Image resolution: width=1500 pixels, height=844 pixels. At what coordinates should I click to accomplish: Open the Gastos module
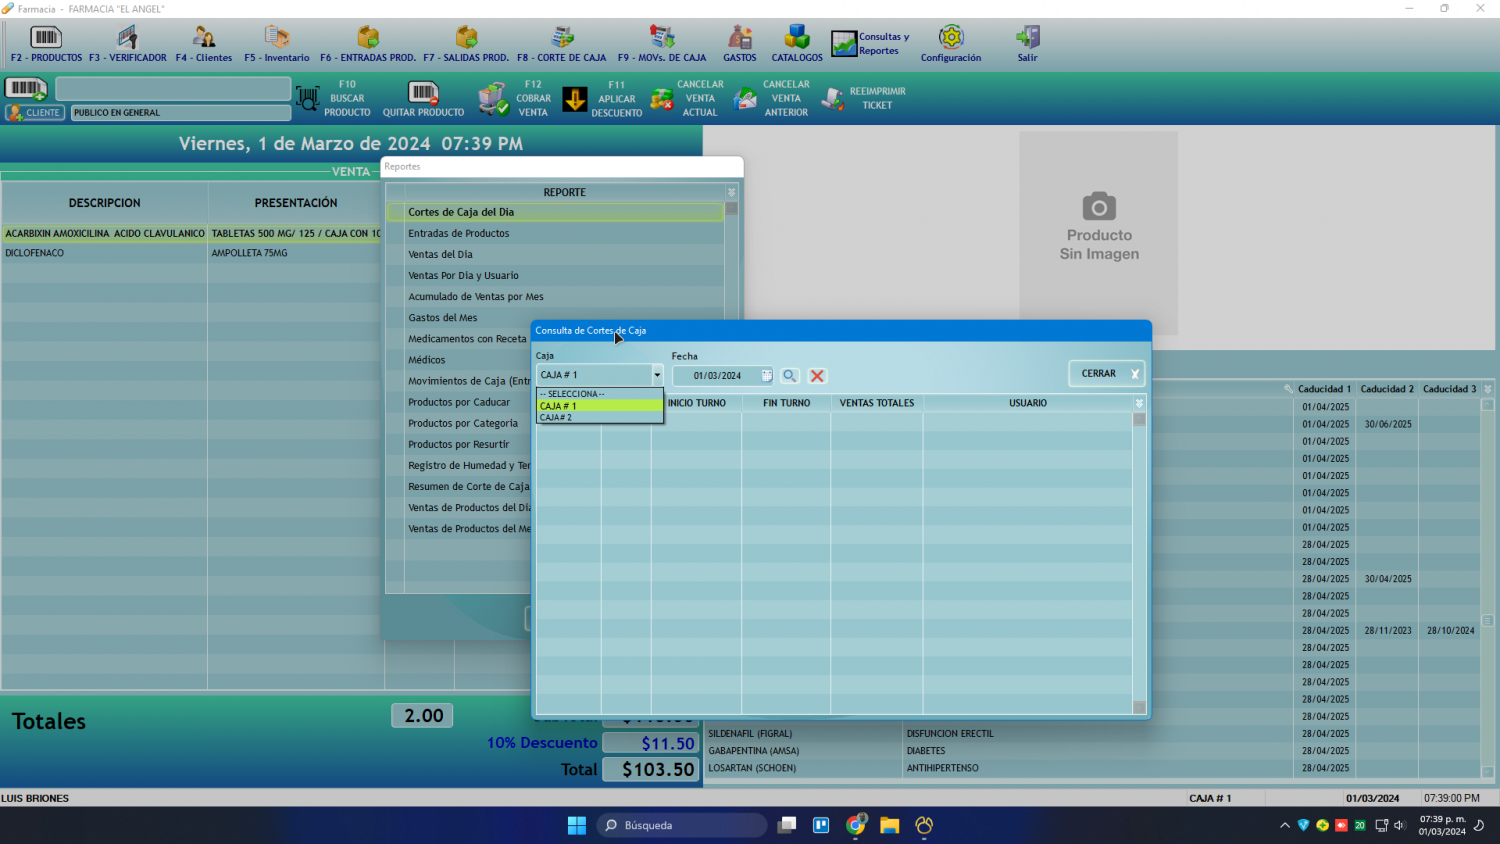pyautogui.click(x=740, y=45)
